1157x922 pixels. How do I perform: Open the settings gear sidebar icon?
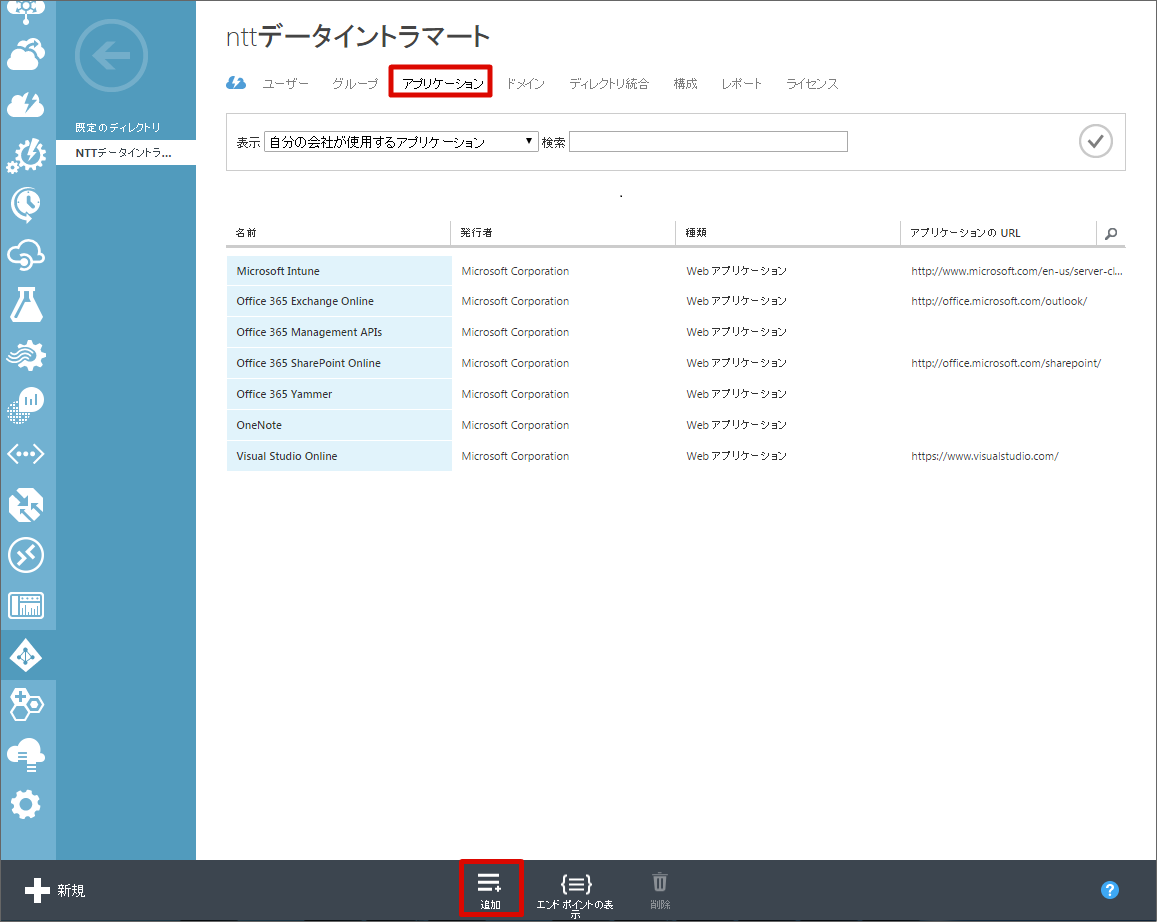coord(26,804)
